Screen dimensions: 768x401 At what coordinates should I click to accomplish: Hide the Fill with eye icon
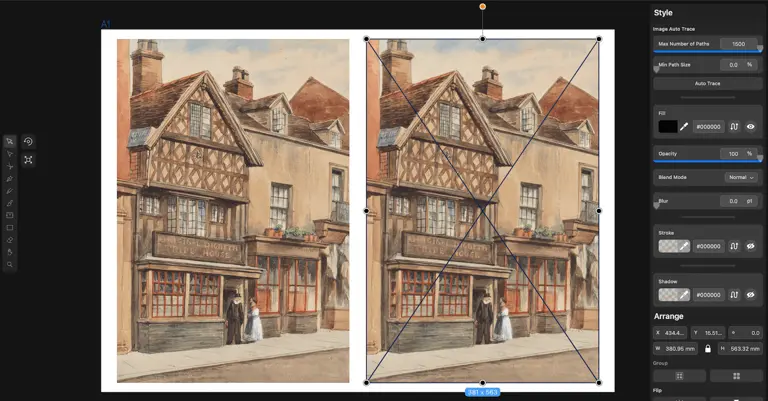pos(750,126)
